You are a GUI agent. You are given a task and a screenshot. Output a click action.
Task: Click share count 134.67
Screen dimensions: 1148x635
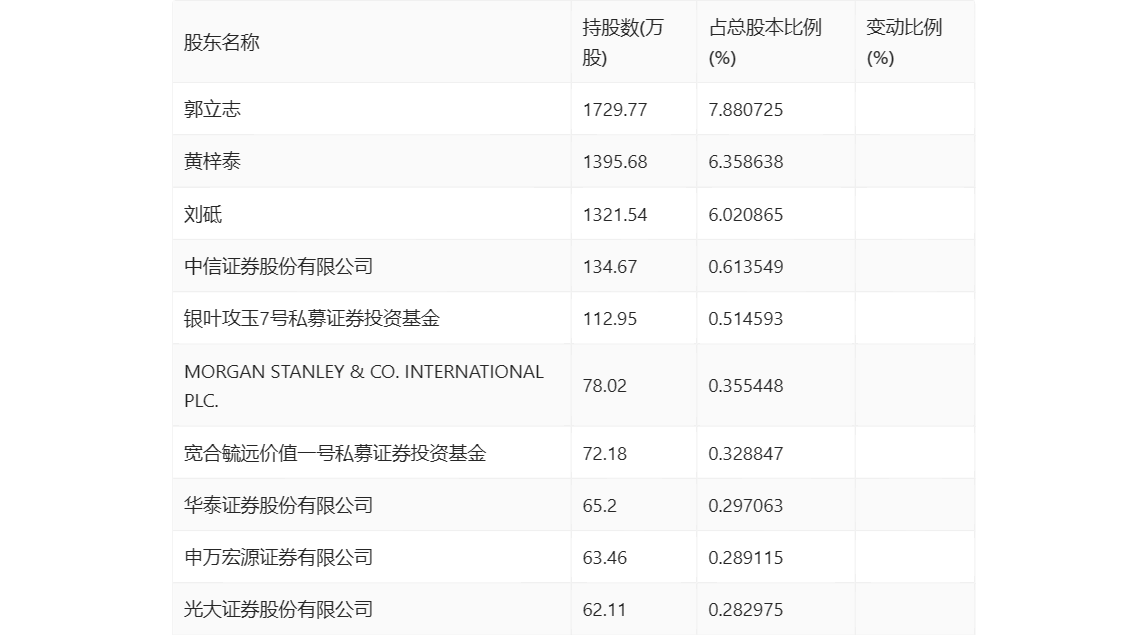click(610, 267)
